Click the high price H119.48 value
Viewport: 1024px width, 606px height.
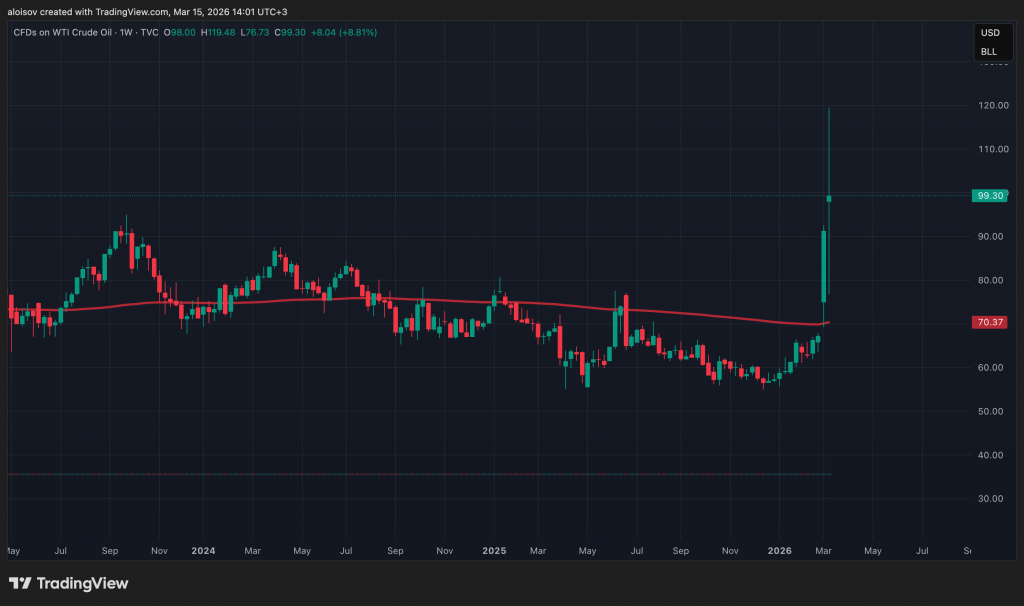click(218, 32)
